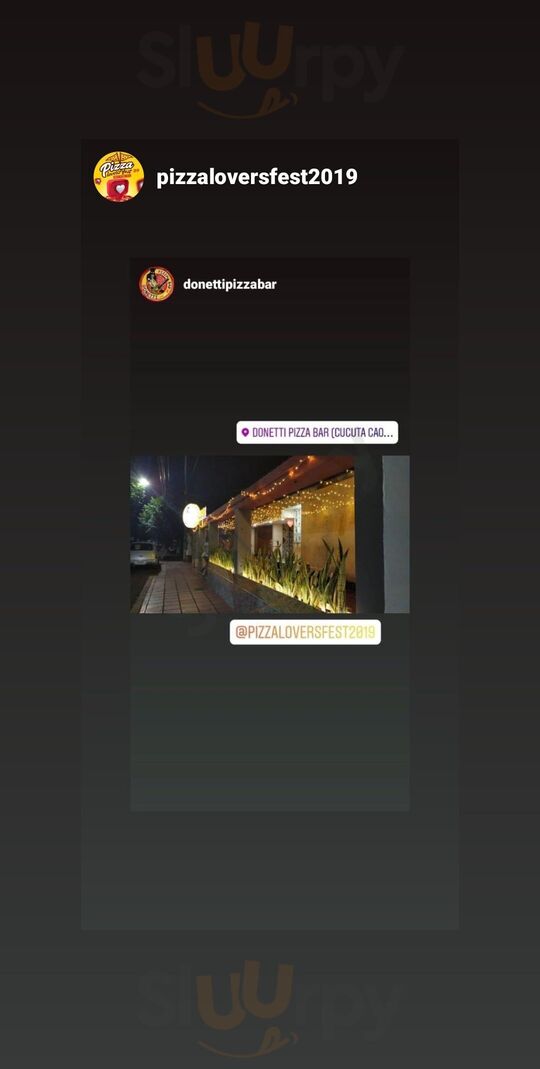
Task: Open the restaurant exterior night photo
Action: click(x=270, y=534)
